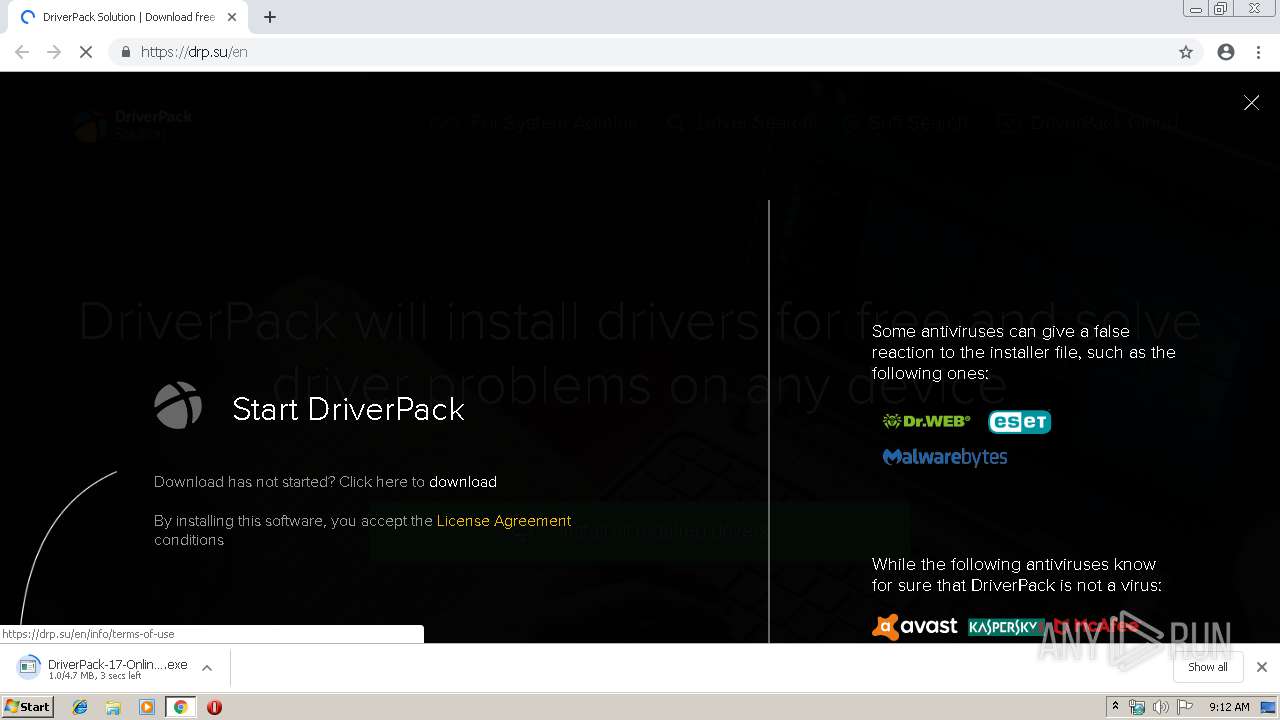Close the DriverPack Solution tab
Image resolution: width=1280 pixels, height=720 pixels.
click(232, 17)
